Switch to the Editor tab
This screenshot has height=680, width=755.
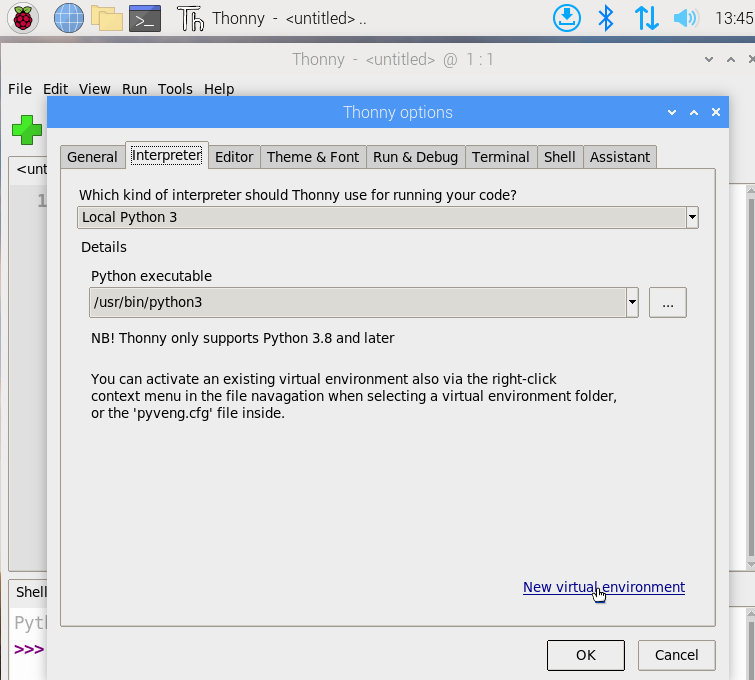tap(234, 157)
